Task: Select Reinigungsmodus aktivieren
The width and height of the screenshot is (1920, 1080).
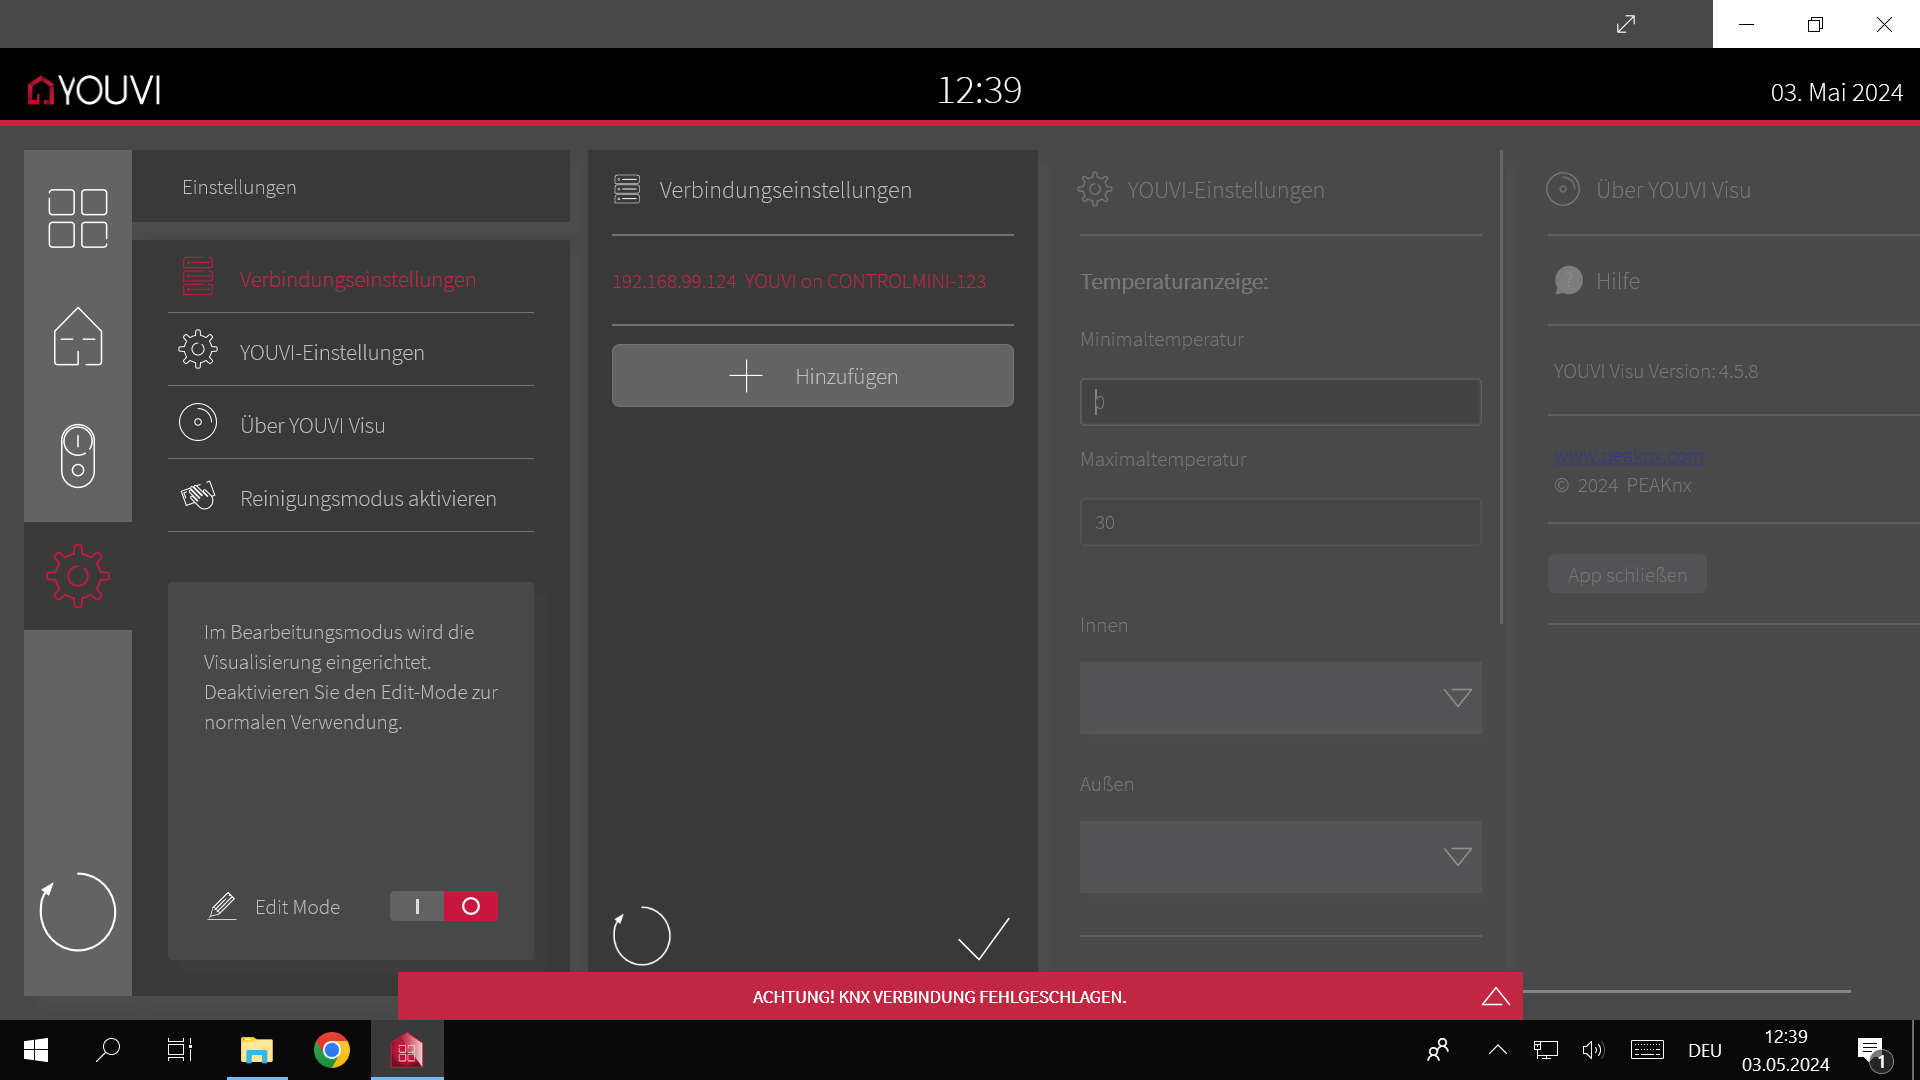Action: [351, 497]
